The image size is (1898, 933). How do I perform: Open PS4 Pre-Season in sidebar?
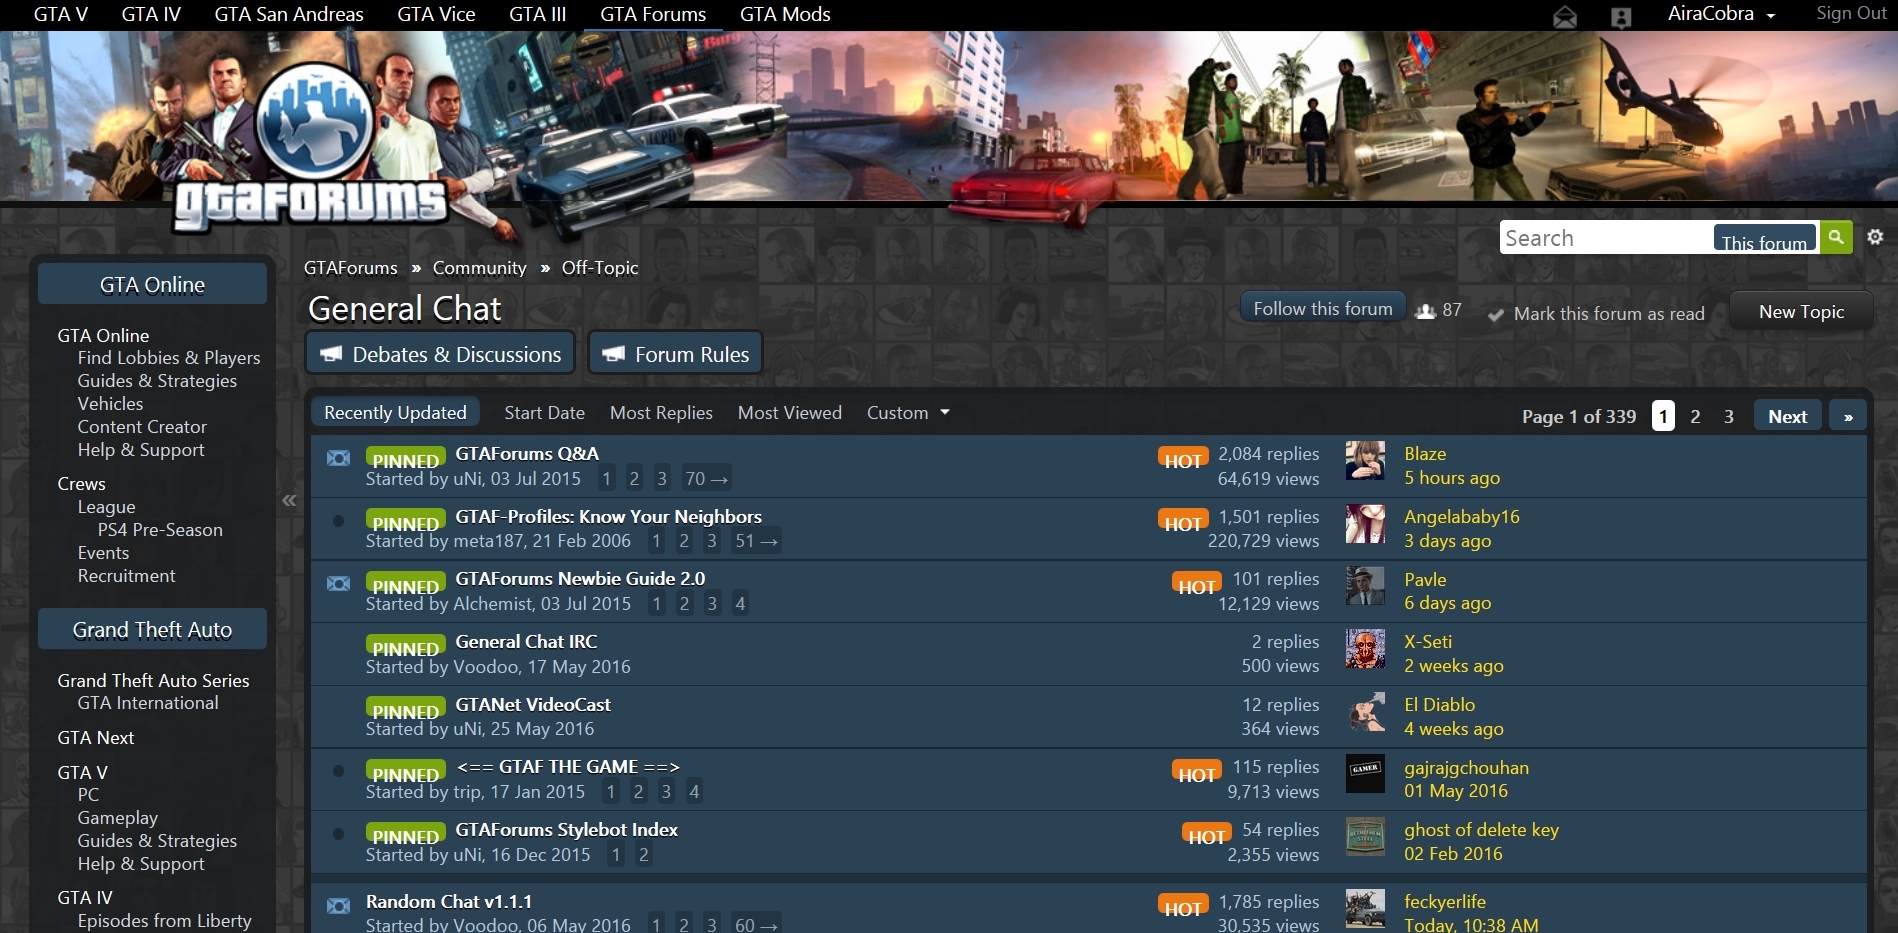[x=160, y=530]
